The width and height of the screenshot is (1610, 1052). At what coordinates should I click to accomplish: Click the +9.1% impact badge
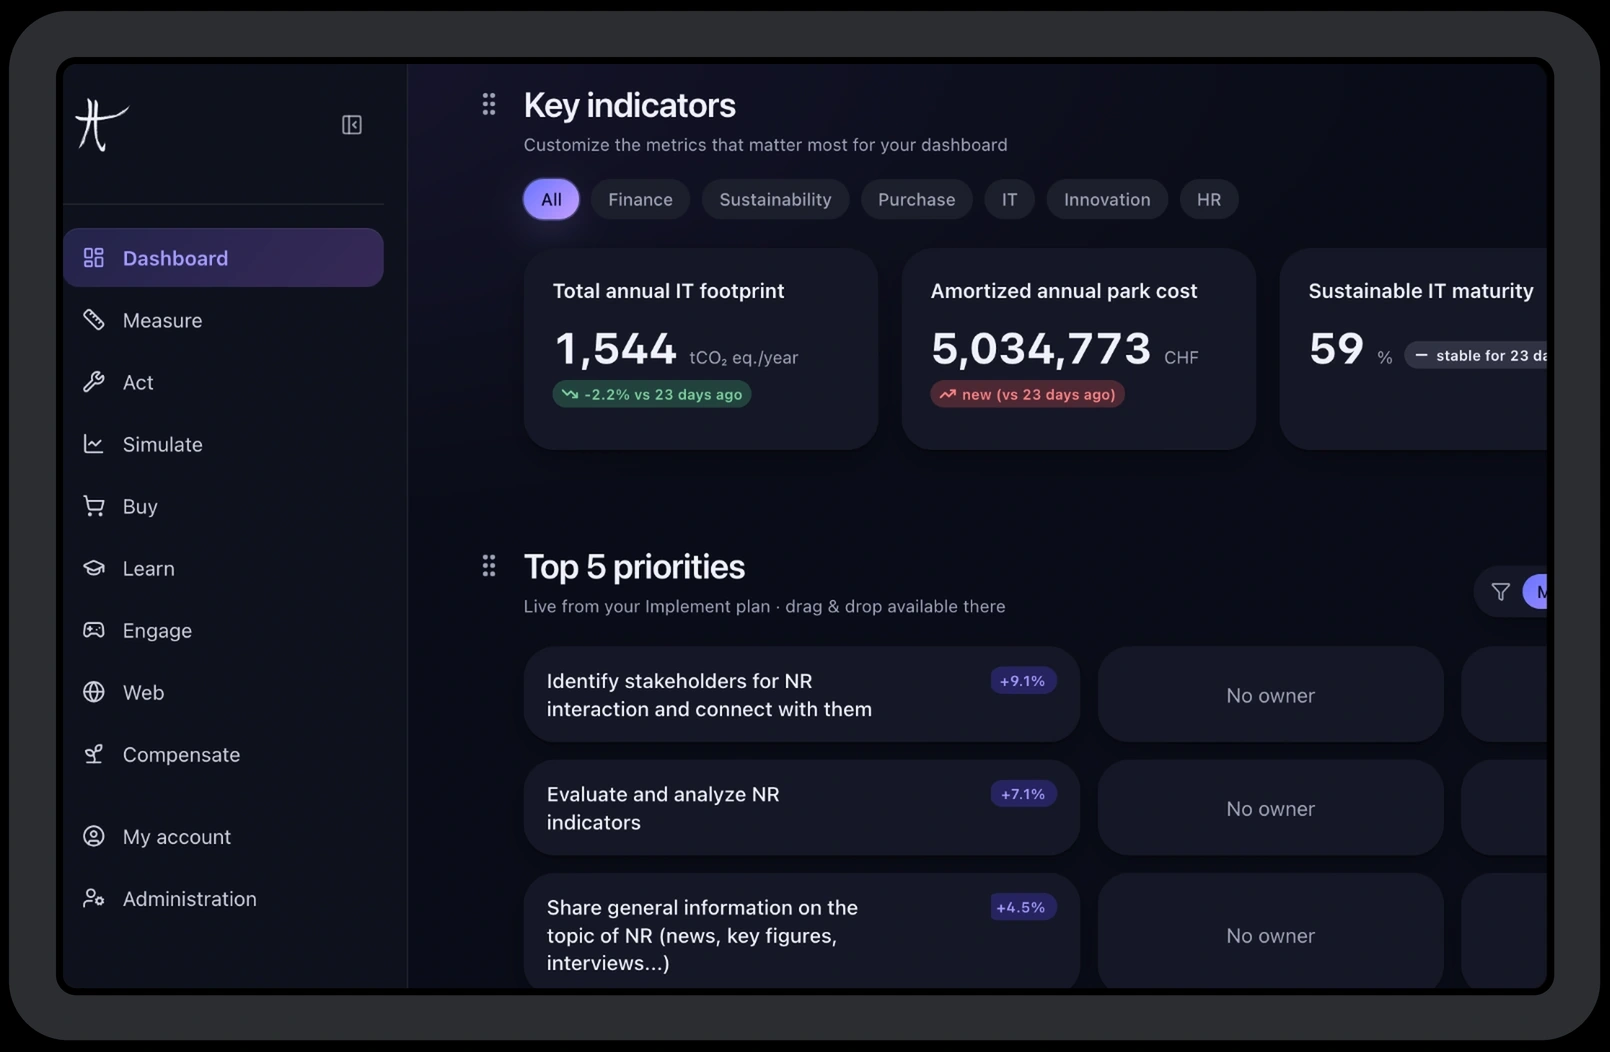(x=1023, y=681)
